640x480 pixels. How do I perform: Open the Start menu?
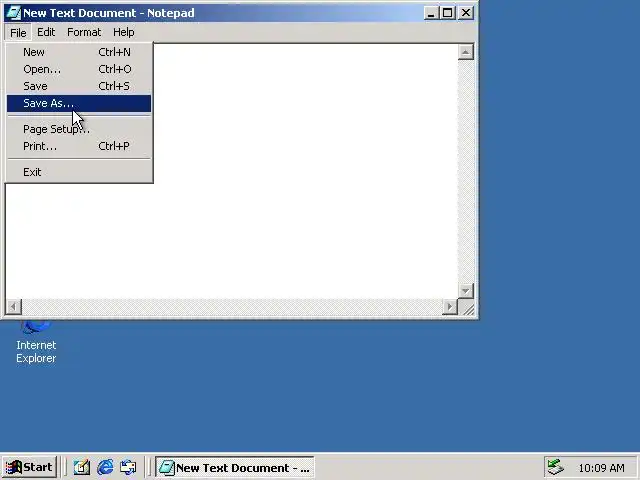coord(29,467)
